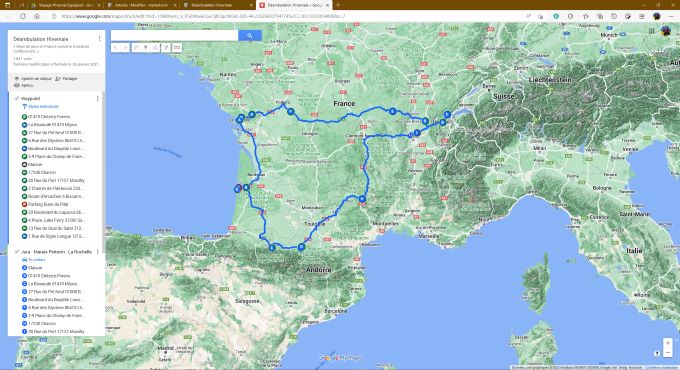Select 1 Rue de Sigise Longue waypoint
Viewport: 680px width, 370px height.
(x=56, y=236)
